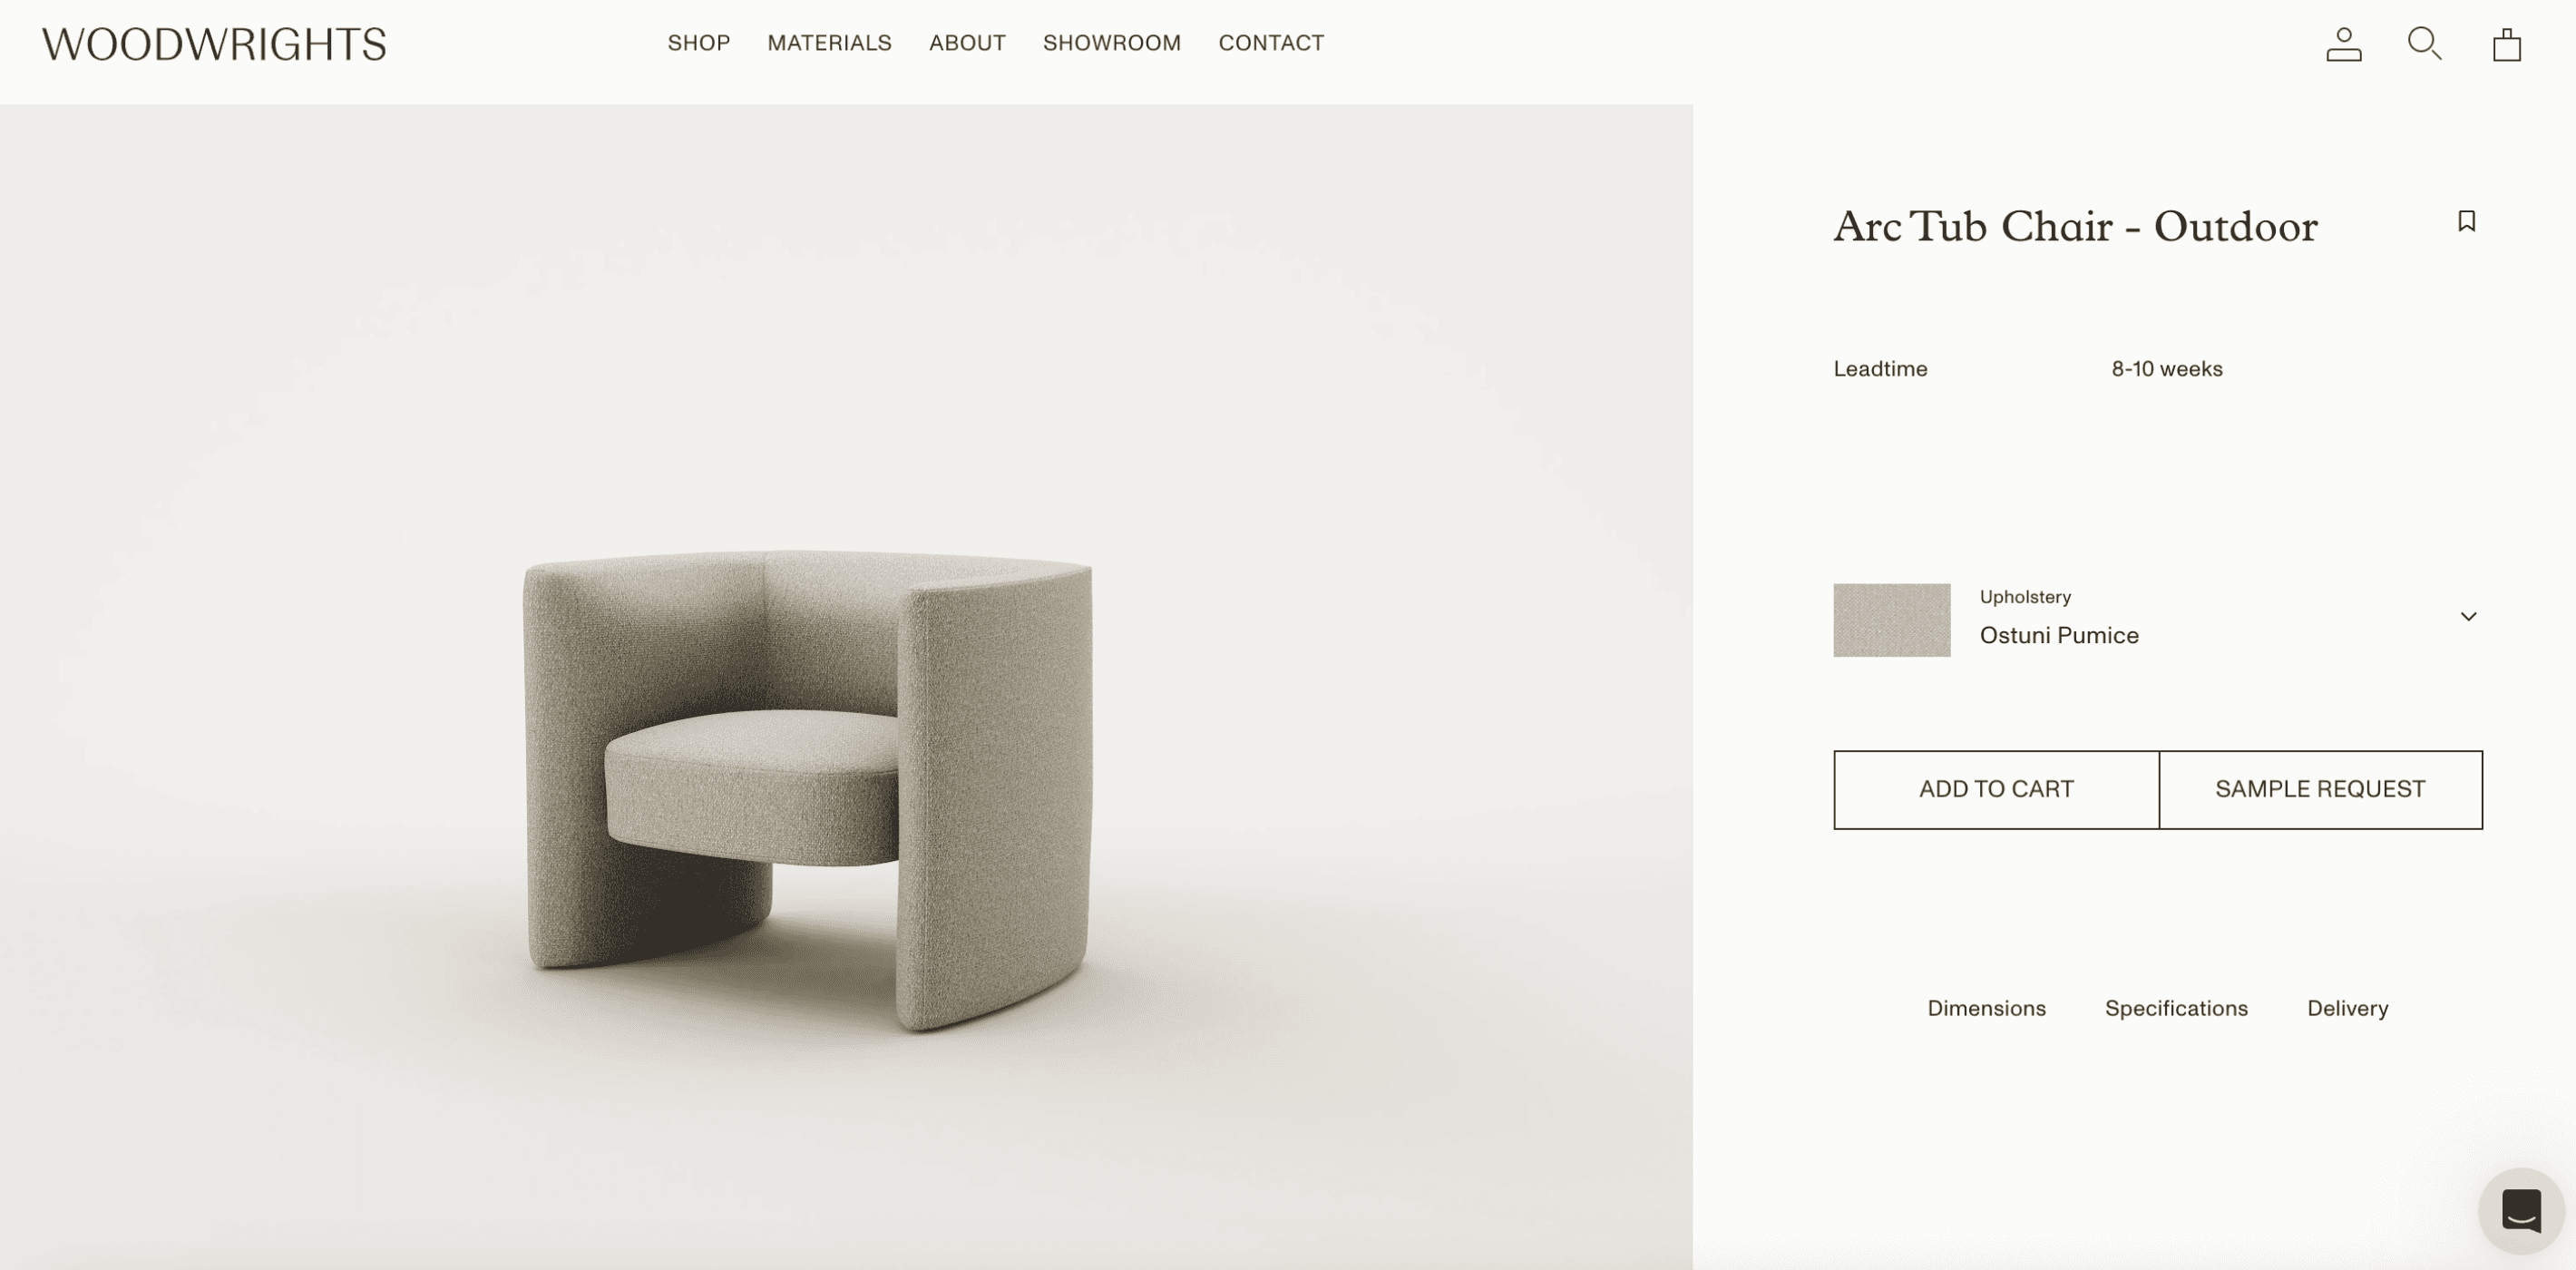Open the shopping bag icon
The height and width of the screenshot is (1270, 2576).
(2506, 45)
